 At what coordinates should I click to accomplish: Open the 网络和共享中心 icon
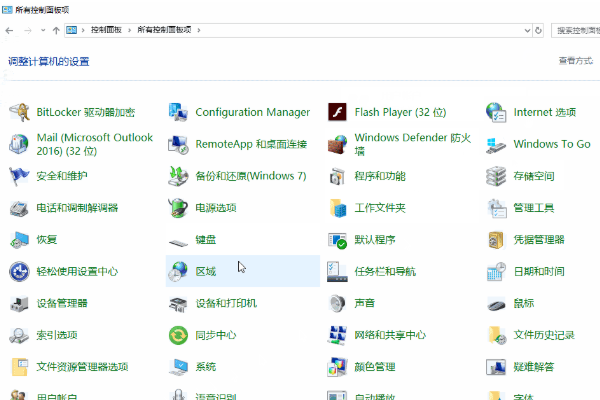tap(337, 335)
